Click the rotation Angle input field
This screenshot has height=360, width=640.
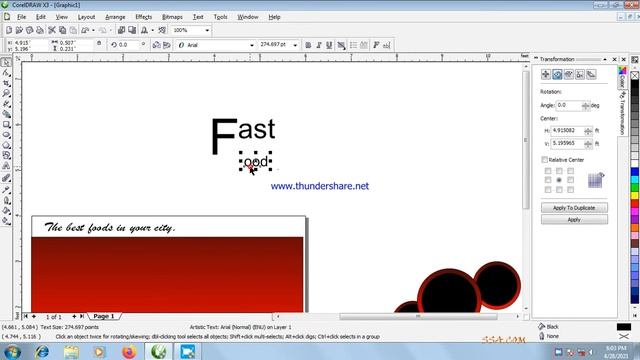[x=569, y=105]
